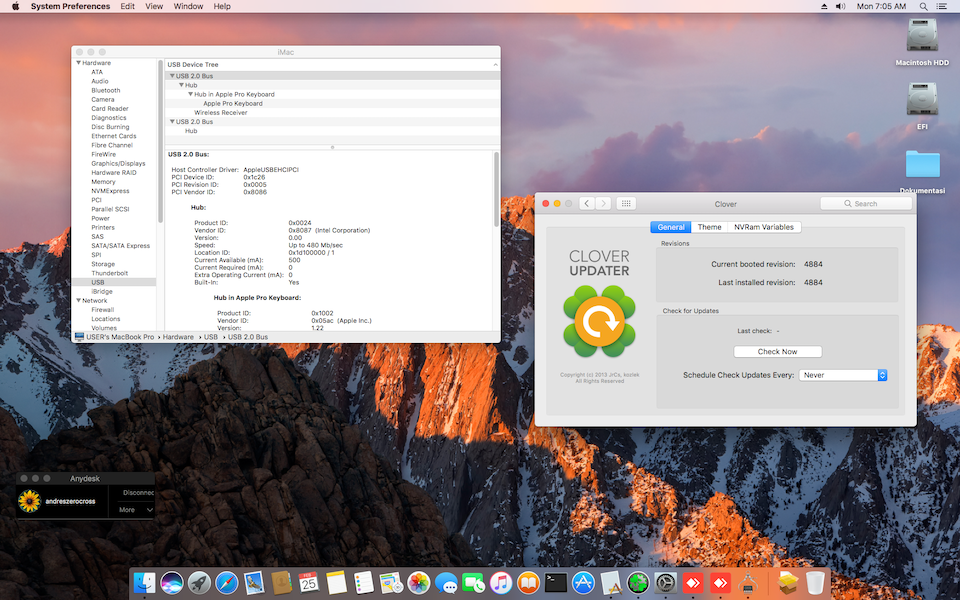Select Macintosh HDD drive on desktop
Image resolution: width=960 pixels, height=600 pixels.
(922, 42)
